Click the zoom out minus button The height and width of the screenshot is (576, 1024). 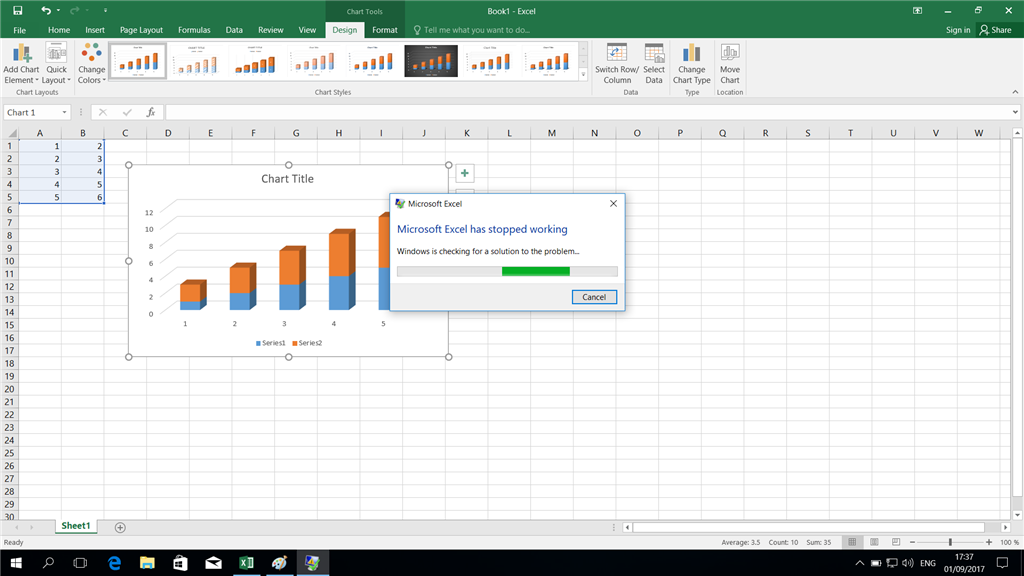912,542
